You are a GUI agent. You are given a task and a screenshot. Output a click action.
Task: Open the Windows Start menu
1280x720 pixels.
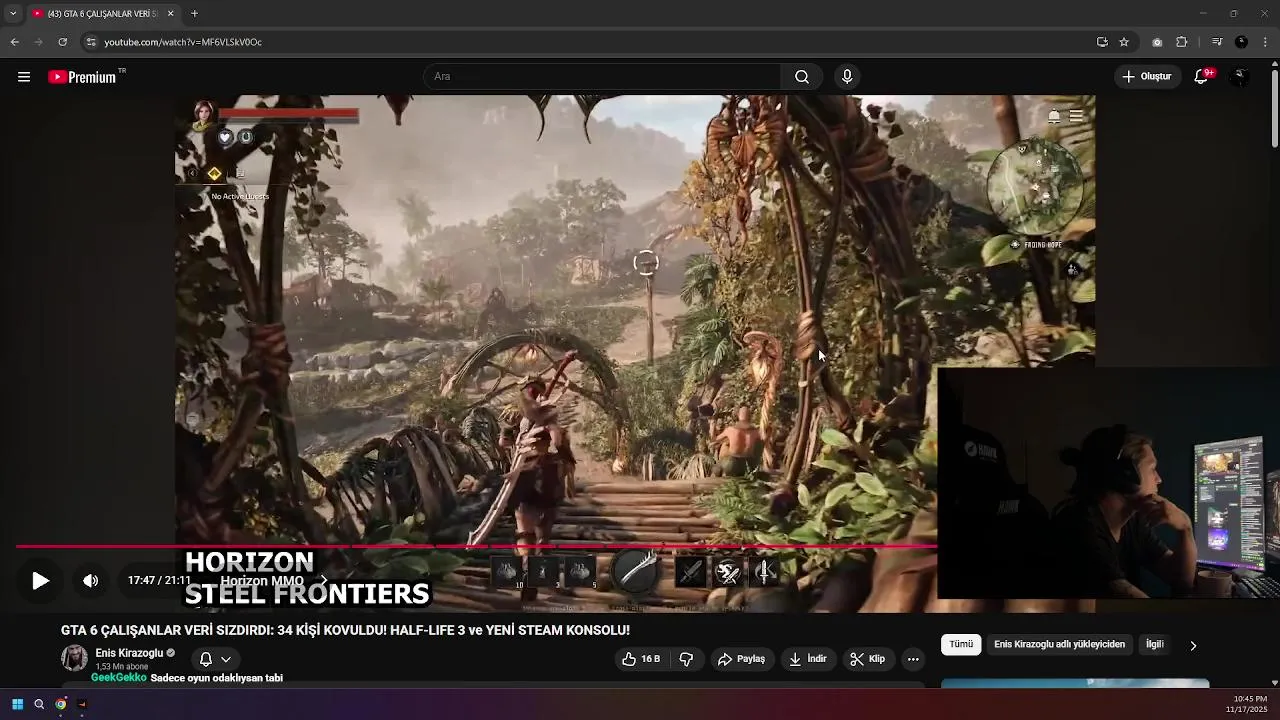click(17, 704)
